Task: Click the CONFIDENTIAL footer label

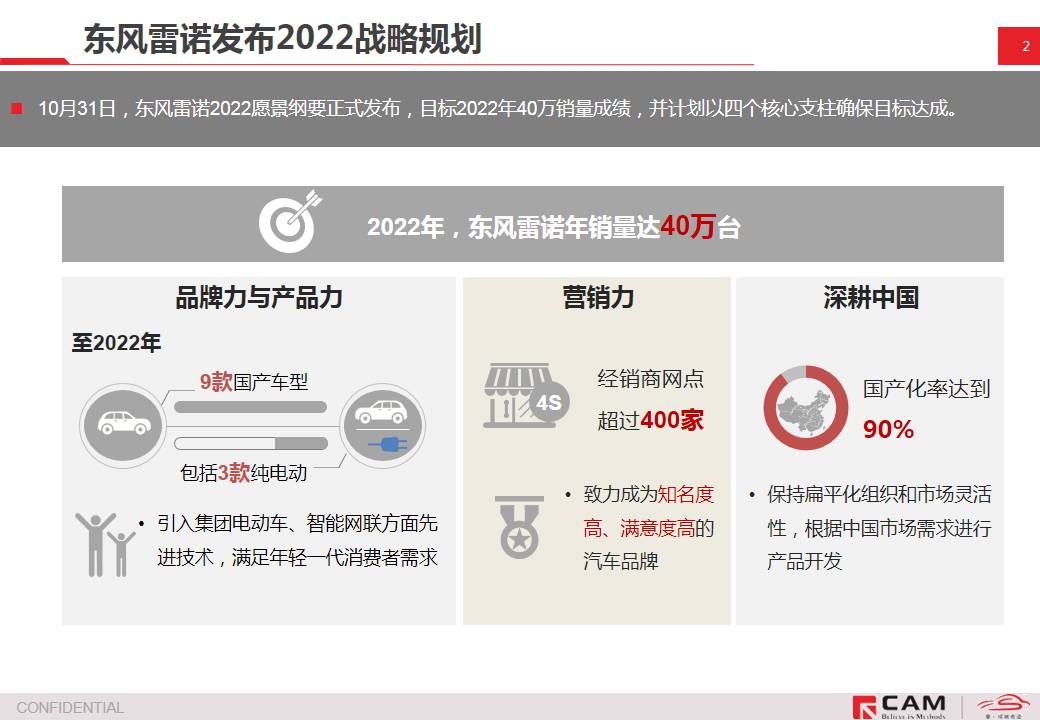Action: [70, 708]
